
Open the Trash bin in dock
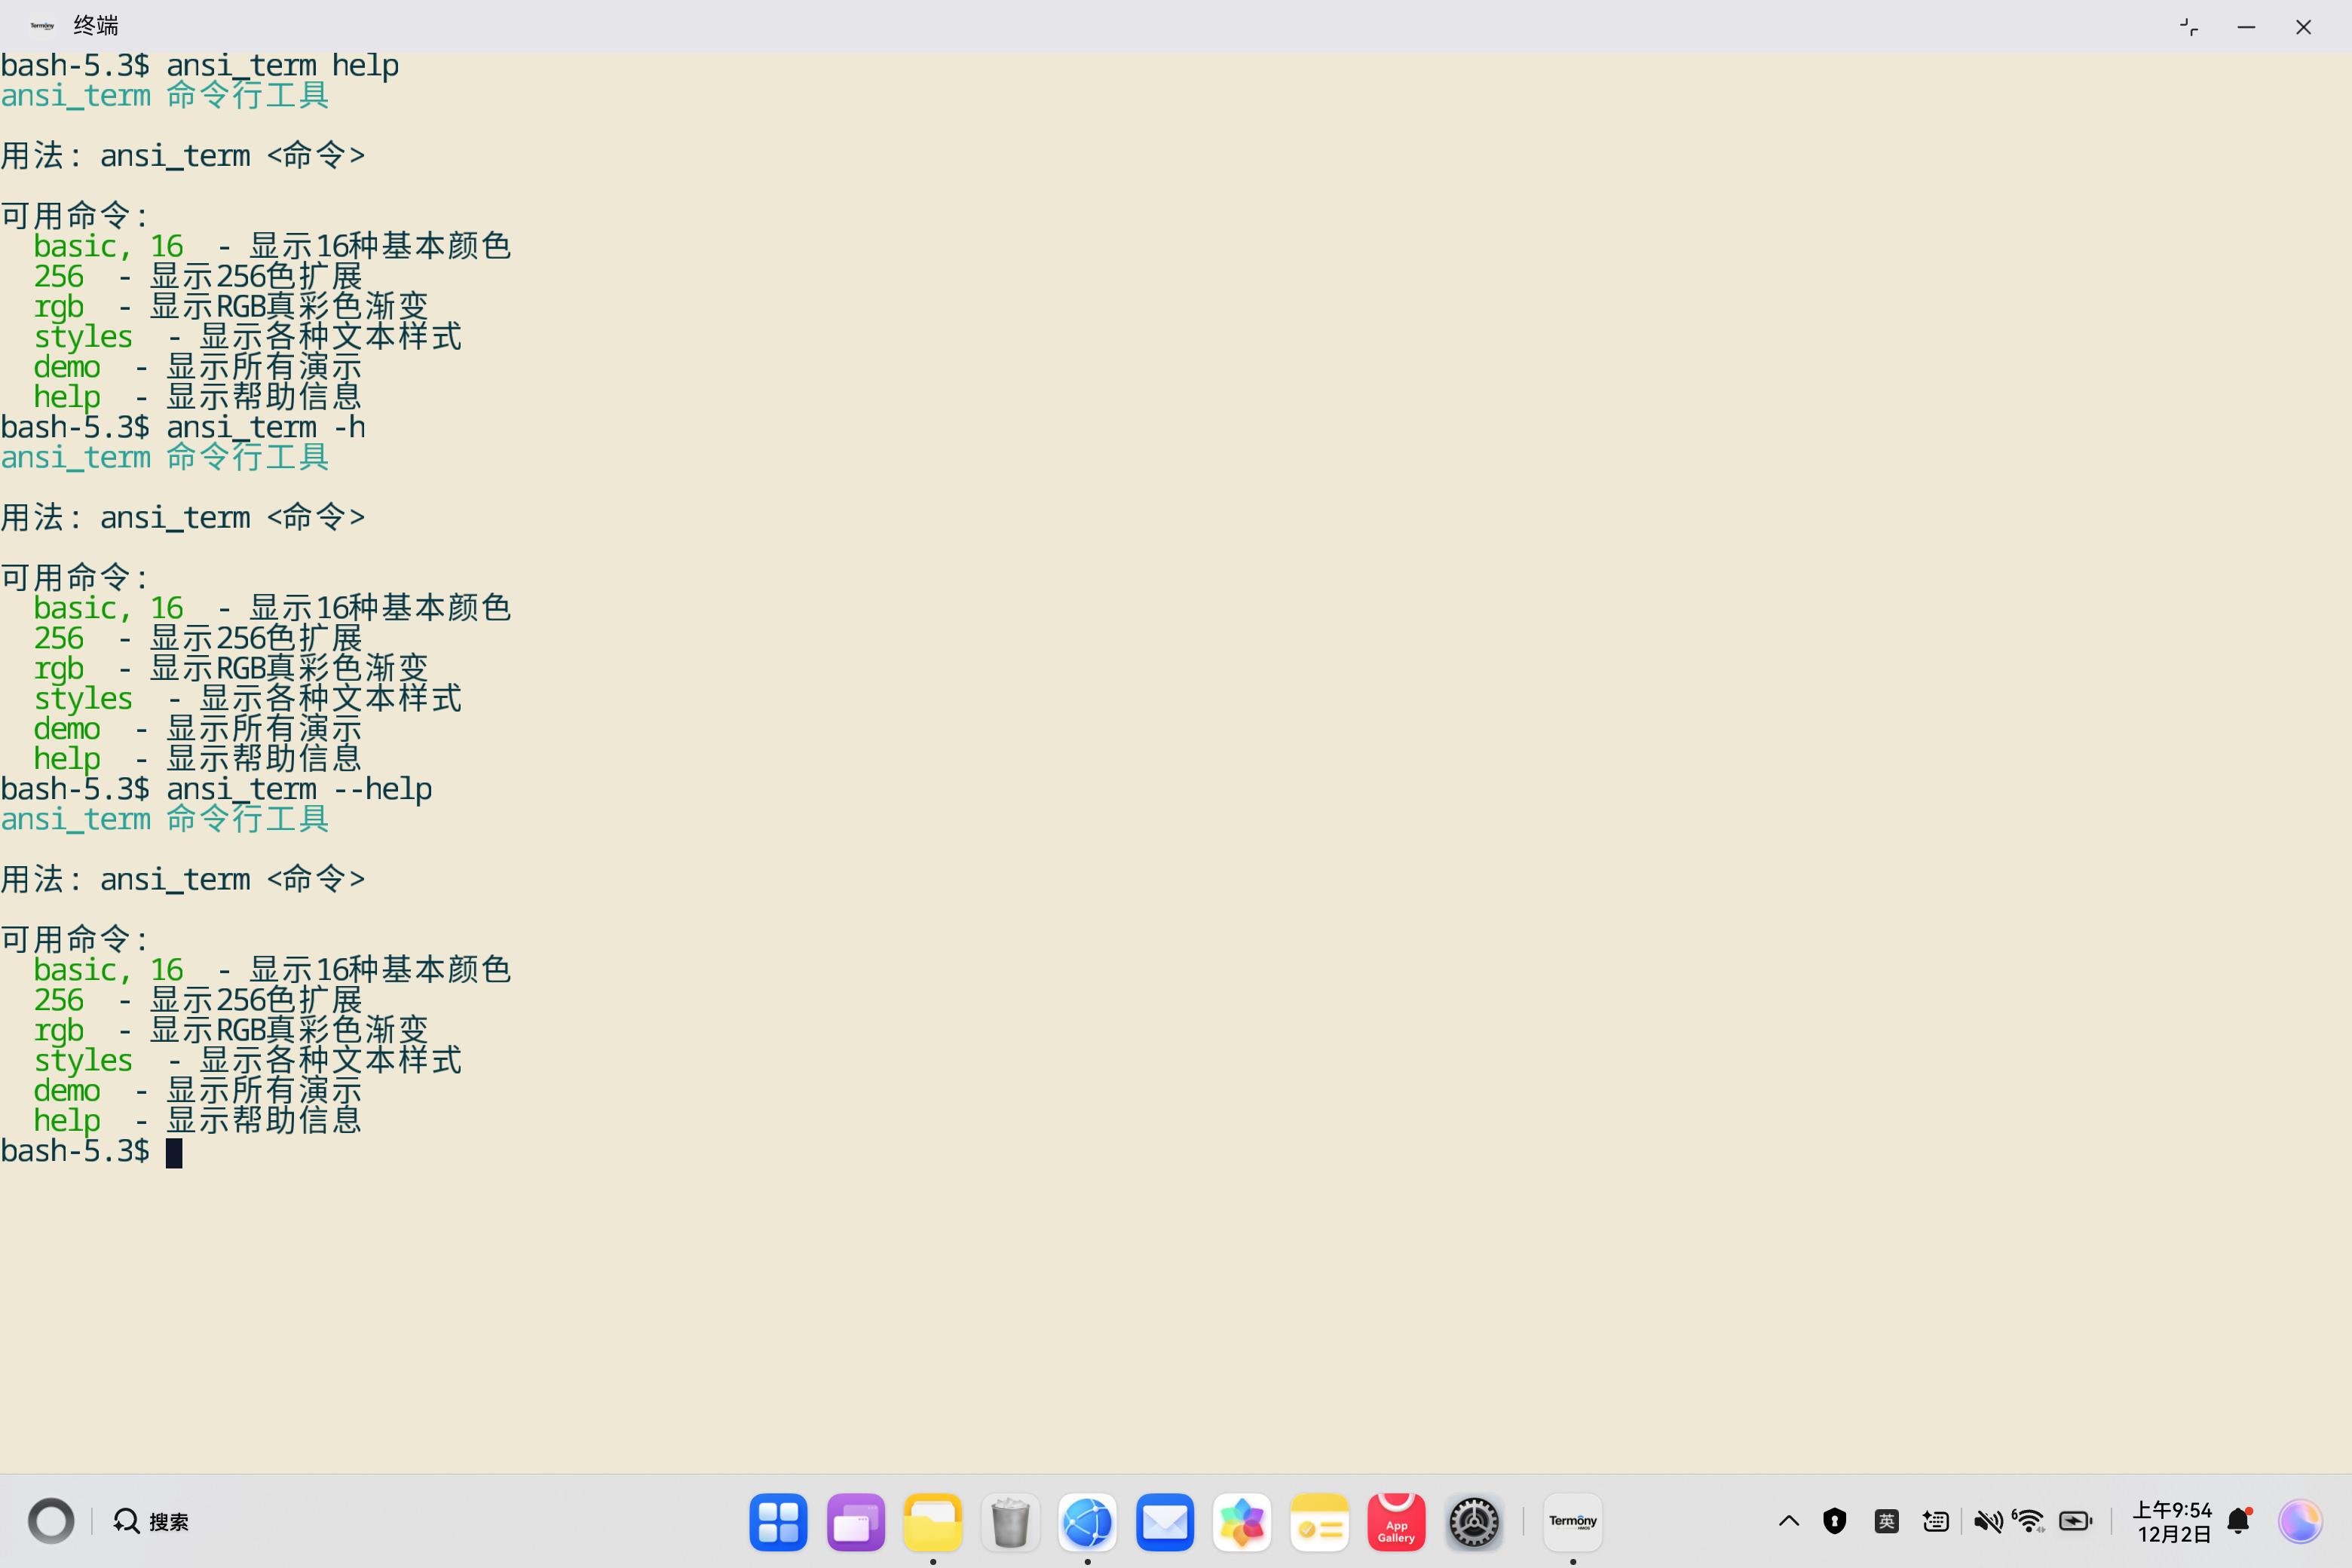[x=1010, y=1522]
